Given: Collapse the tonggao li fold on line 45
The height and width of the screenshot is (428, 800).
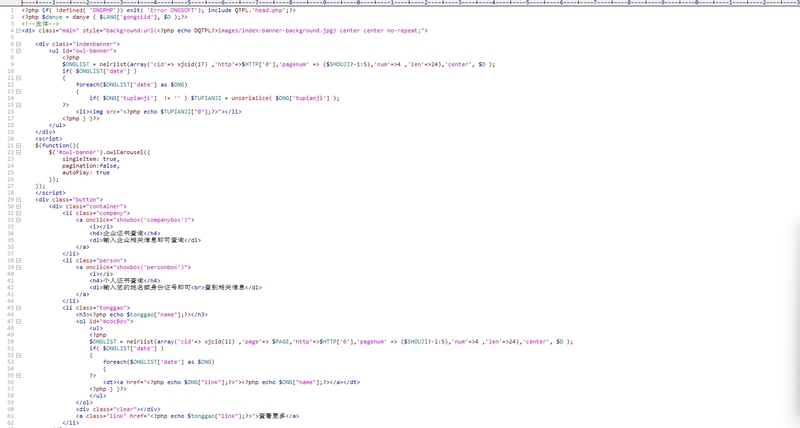Looking at the screenshot, I should click(x=18, y=308).
